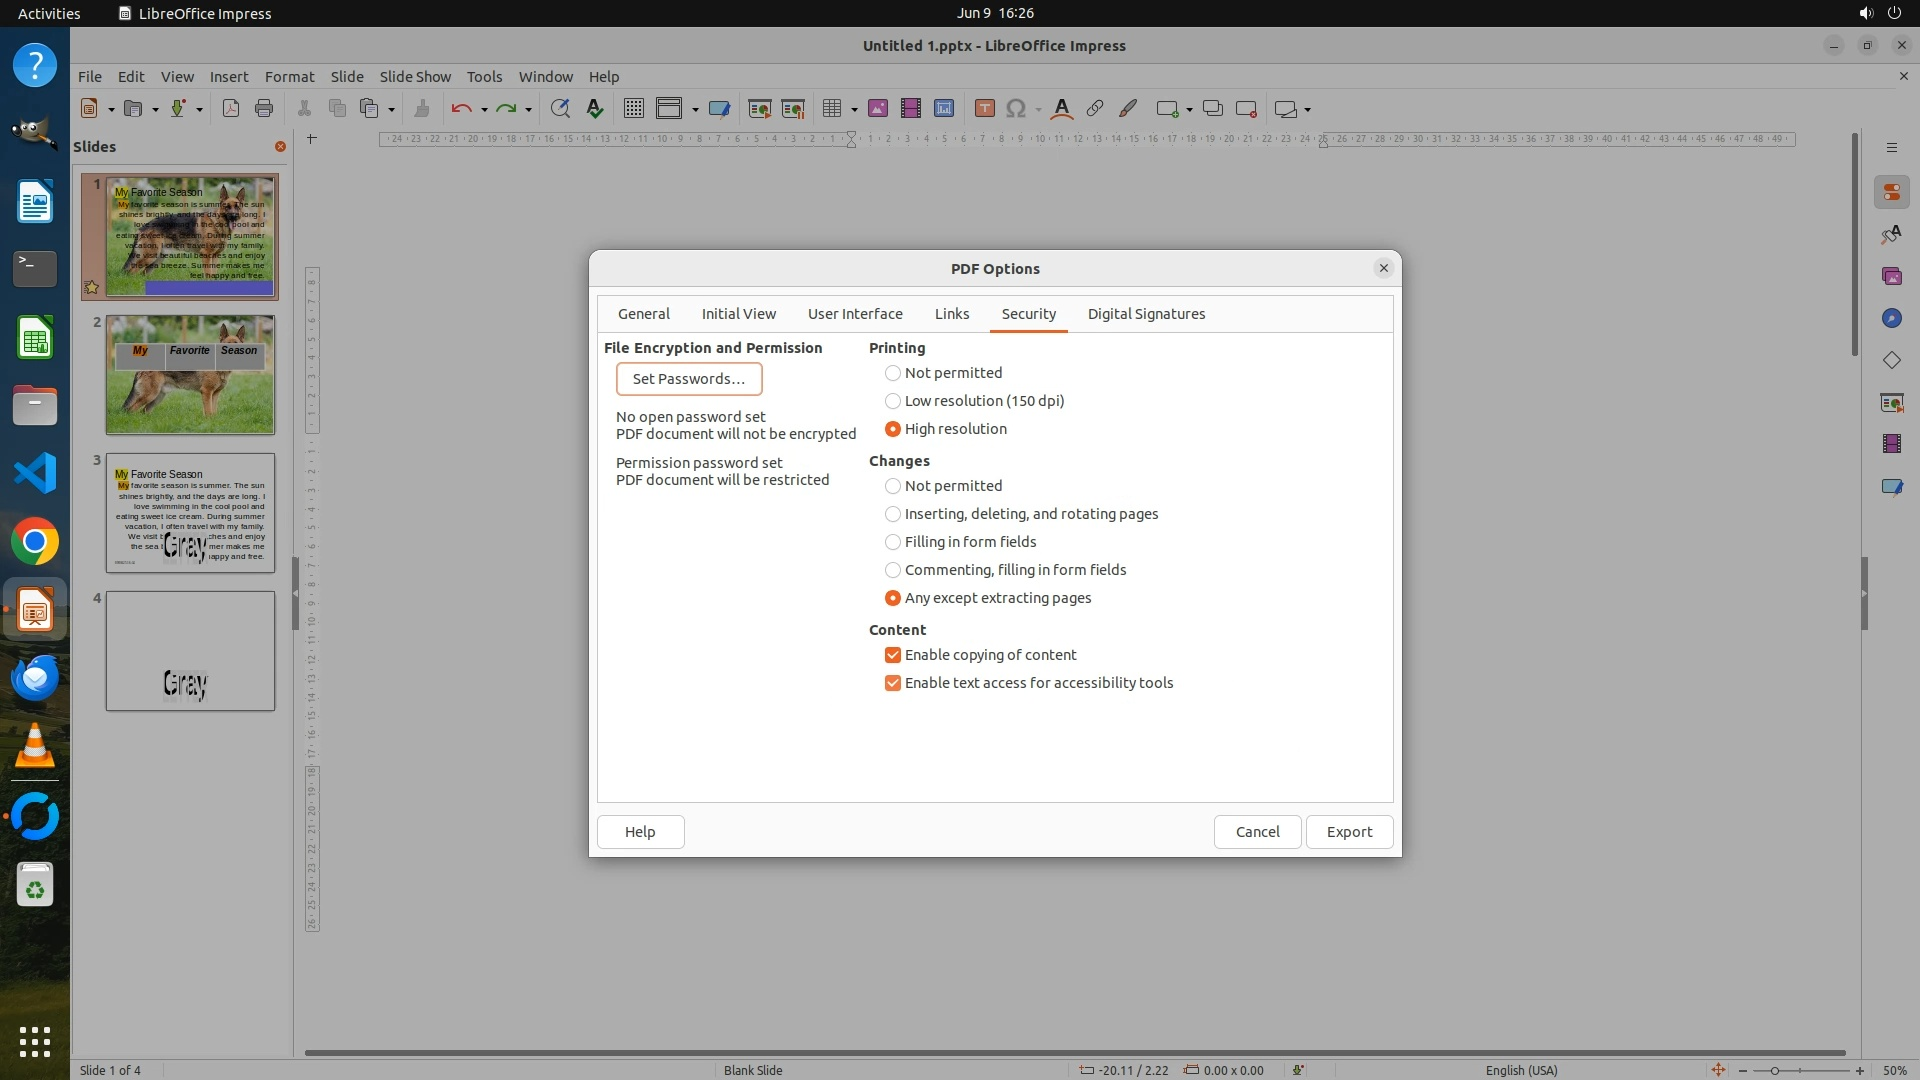The height and width of the screenshot is (1080, 1920).
Task: Click the Spelling check toolbar icon
Action: click(595, 109)
